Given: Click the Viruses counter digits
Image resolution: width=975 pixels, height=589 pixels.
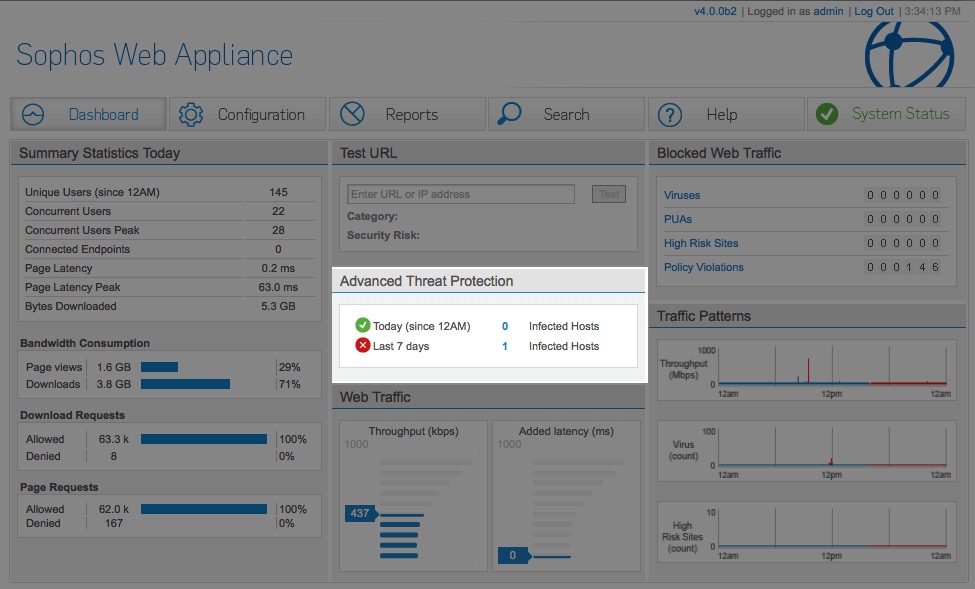Looking at the screenshot, I should click(903, 195).
